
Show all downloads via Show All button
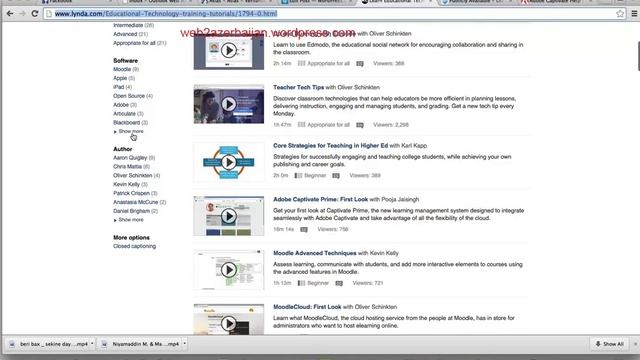(x=610, y=344)
